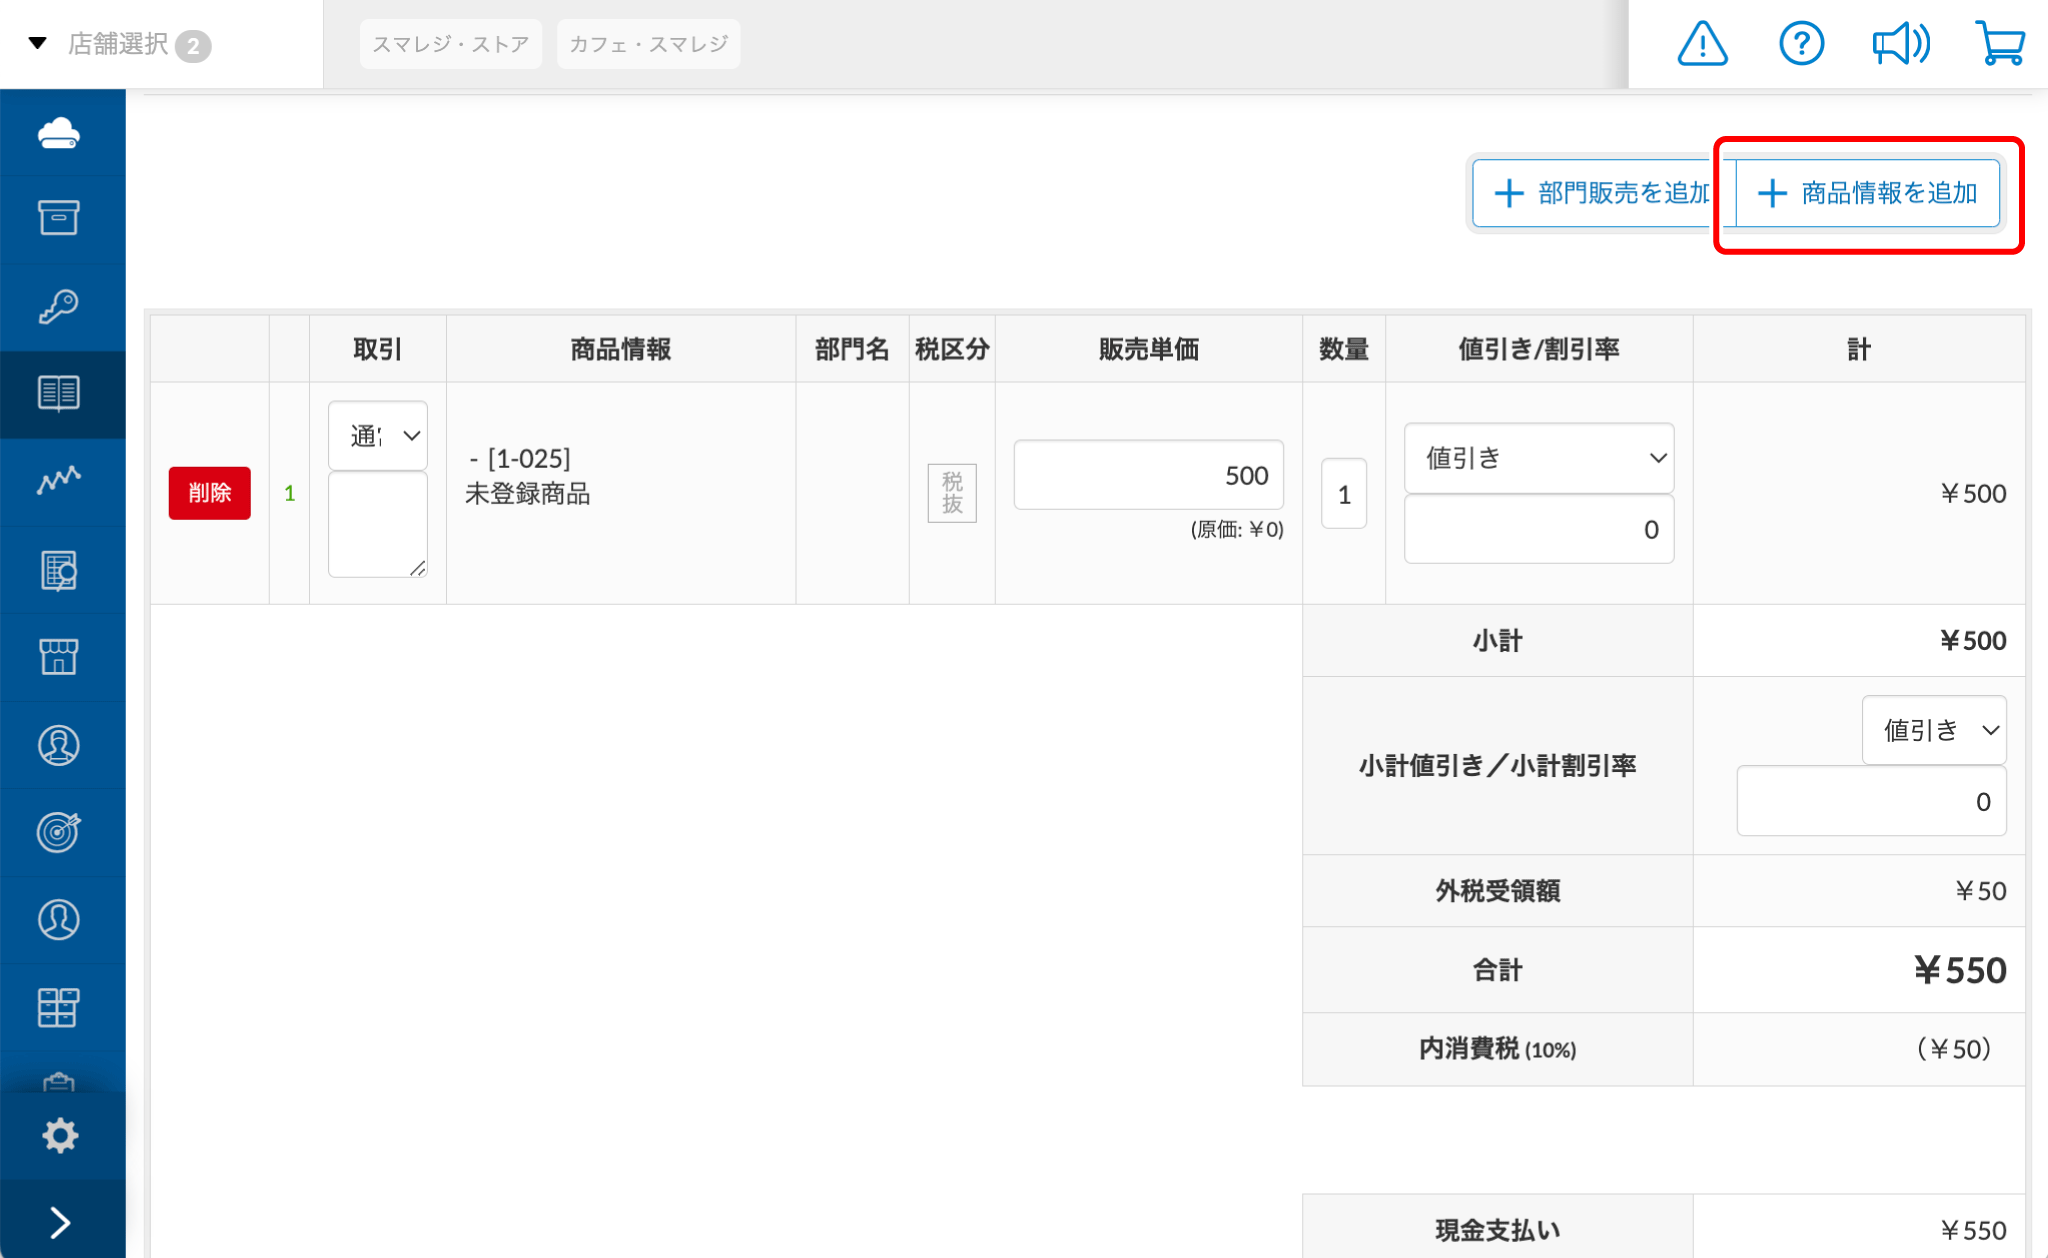2048x1258 pixels.
Task: Open the 取引 type dropdown in row 1
Action: (378, 436)
